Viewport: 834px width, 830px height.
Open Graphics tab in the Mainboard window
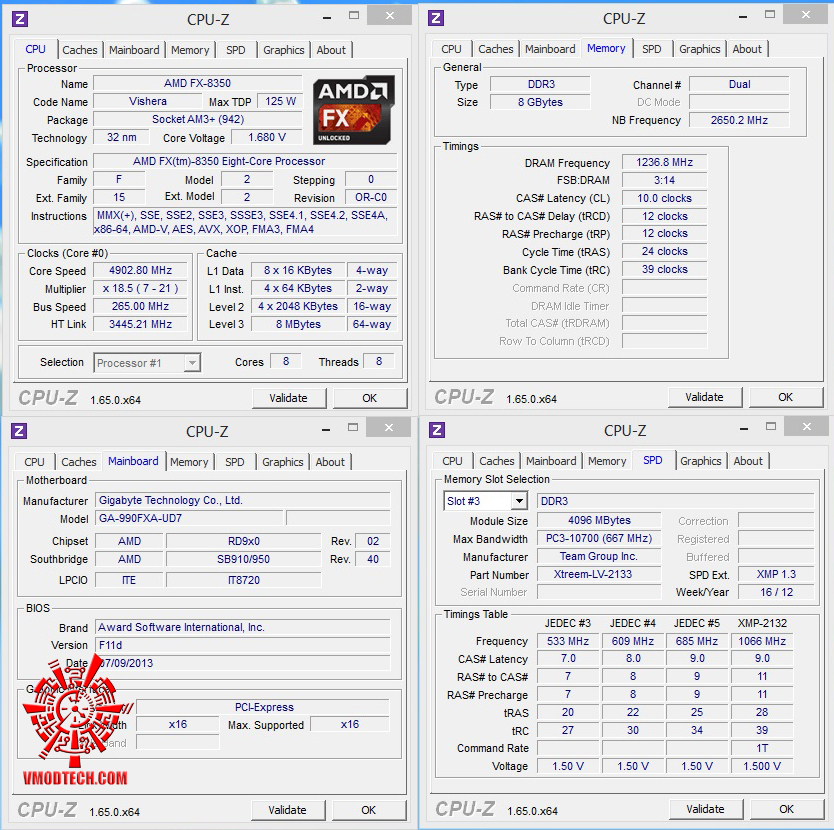point(282,462)
